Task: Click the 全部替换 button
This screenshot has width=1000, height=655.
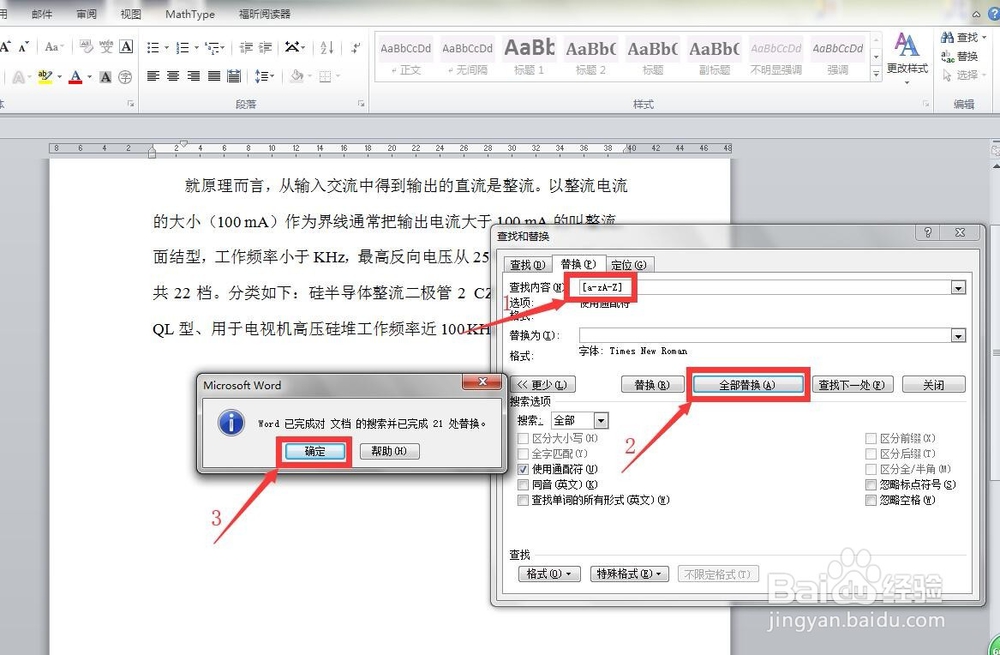Action: click(x=747, y=385)
